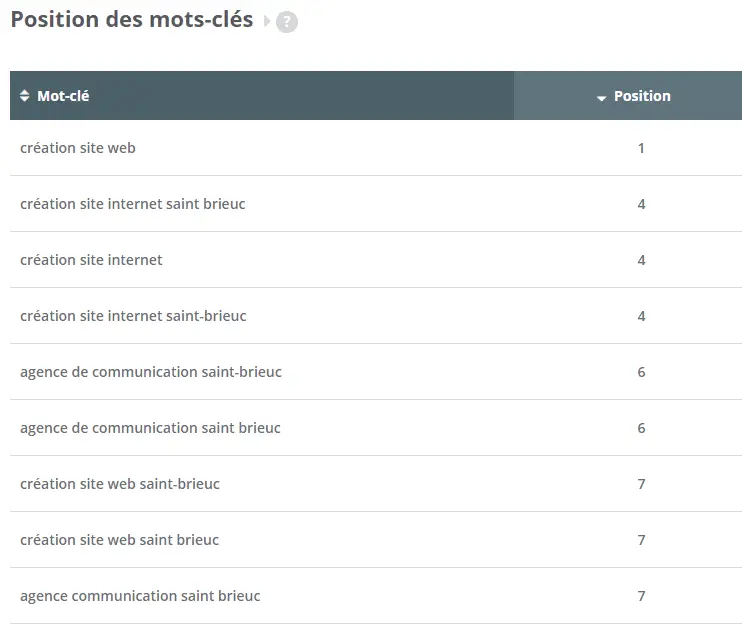Select 'agence de communication saint brieuc' keyword
Image resolution: width=742 pixels, height=624 pixels.
point(150,428)
